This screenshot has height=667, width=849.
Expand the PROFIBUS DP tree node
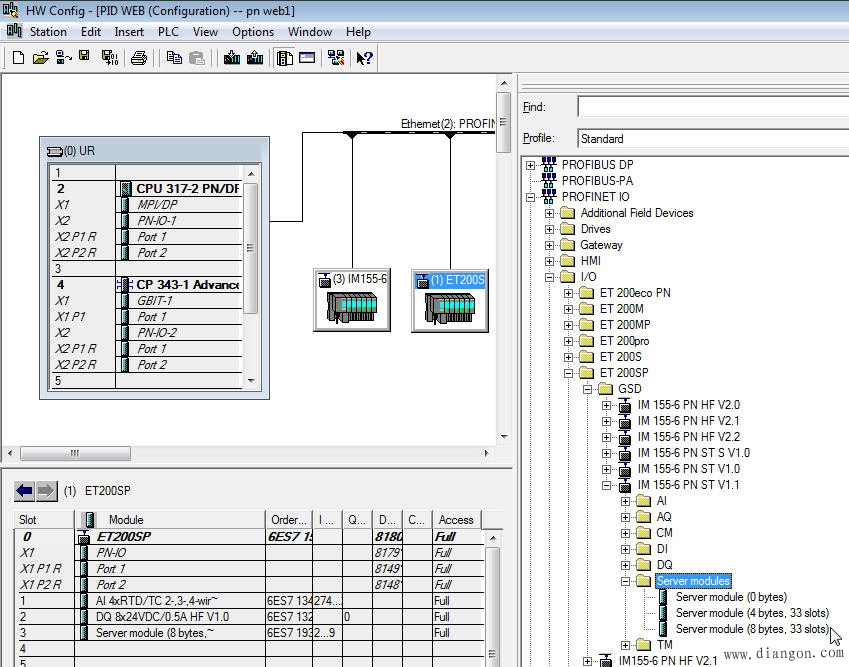530,165
